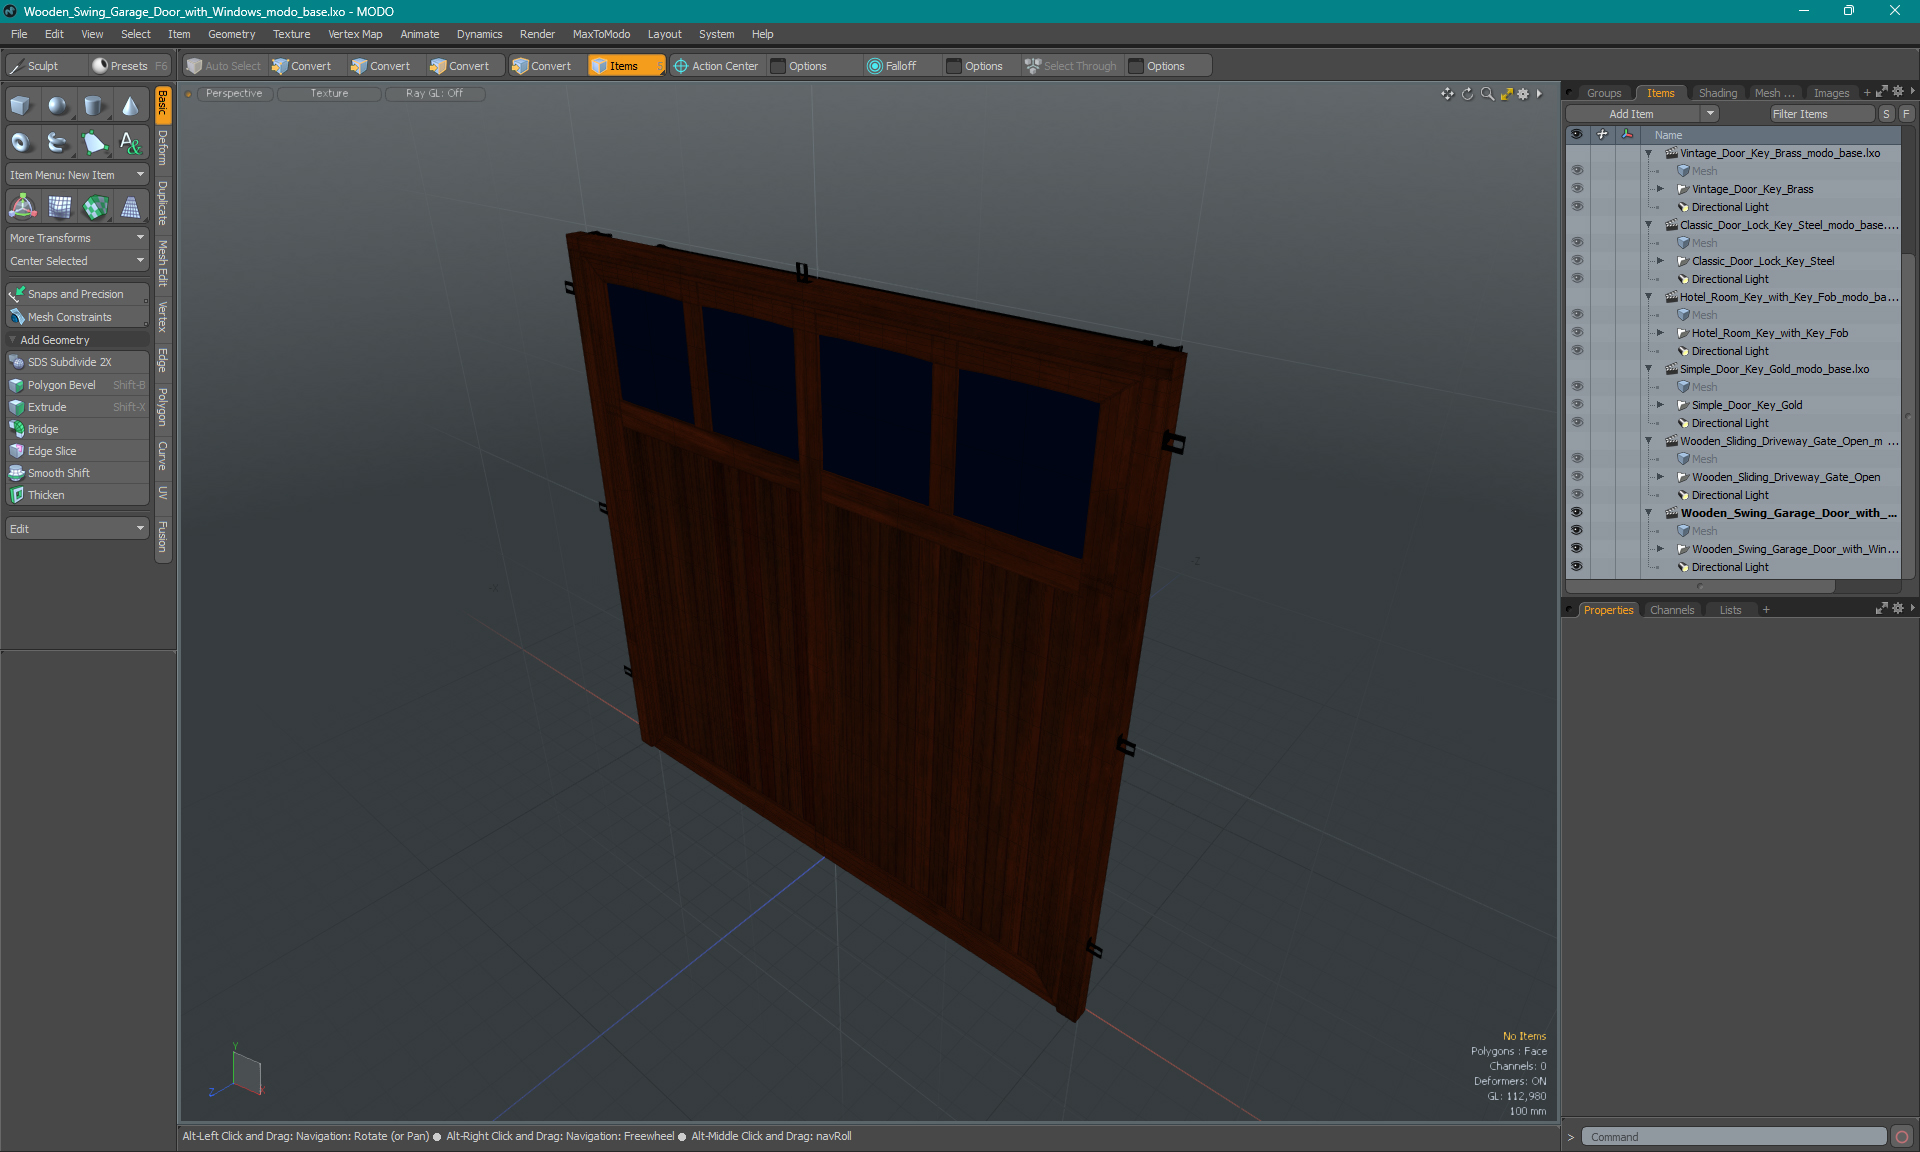Switch viewport Perspective view selector

pos(234,93)
